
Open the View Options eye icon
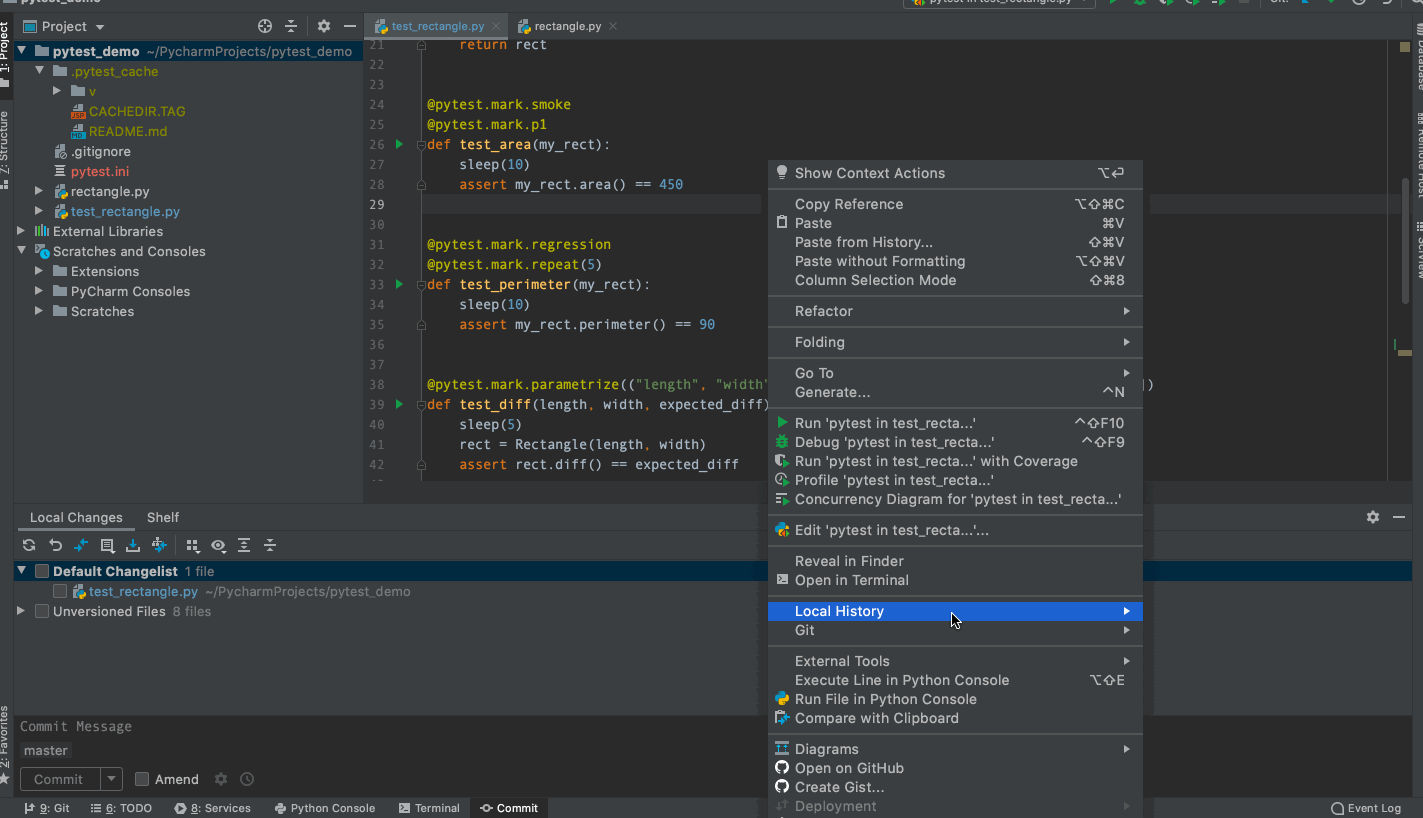[218, 545]
